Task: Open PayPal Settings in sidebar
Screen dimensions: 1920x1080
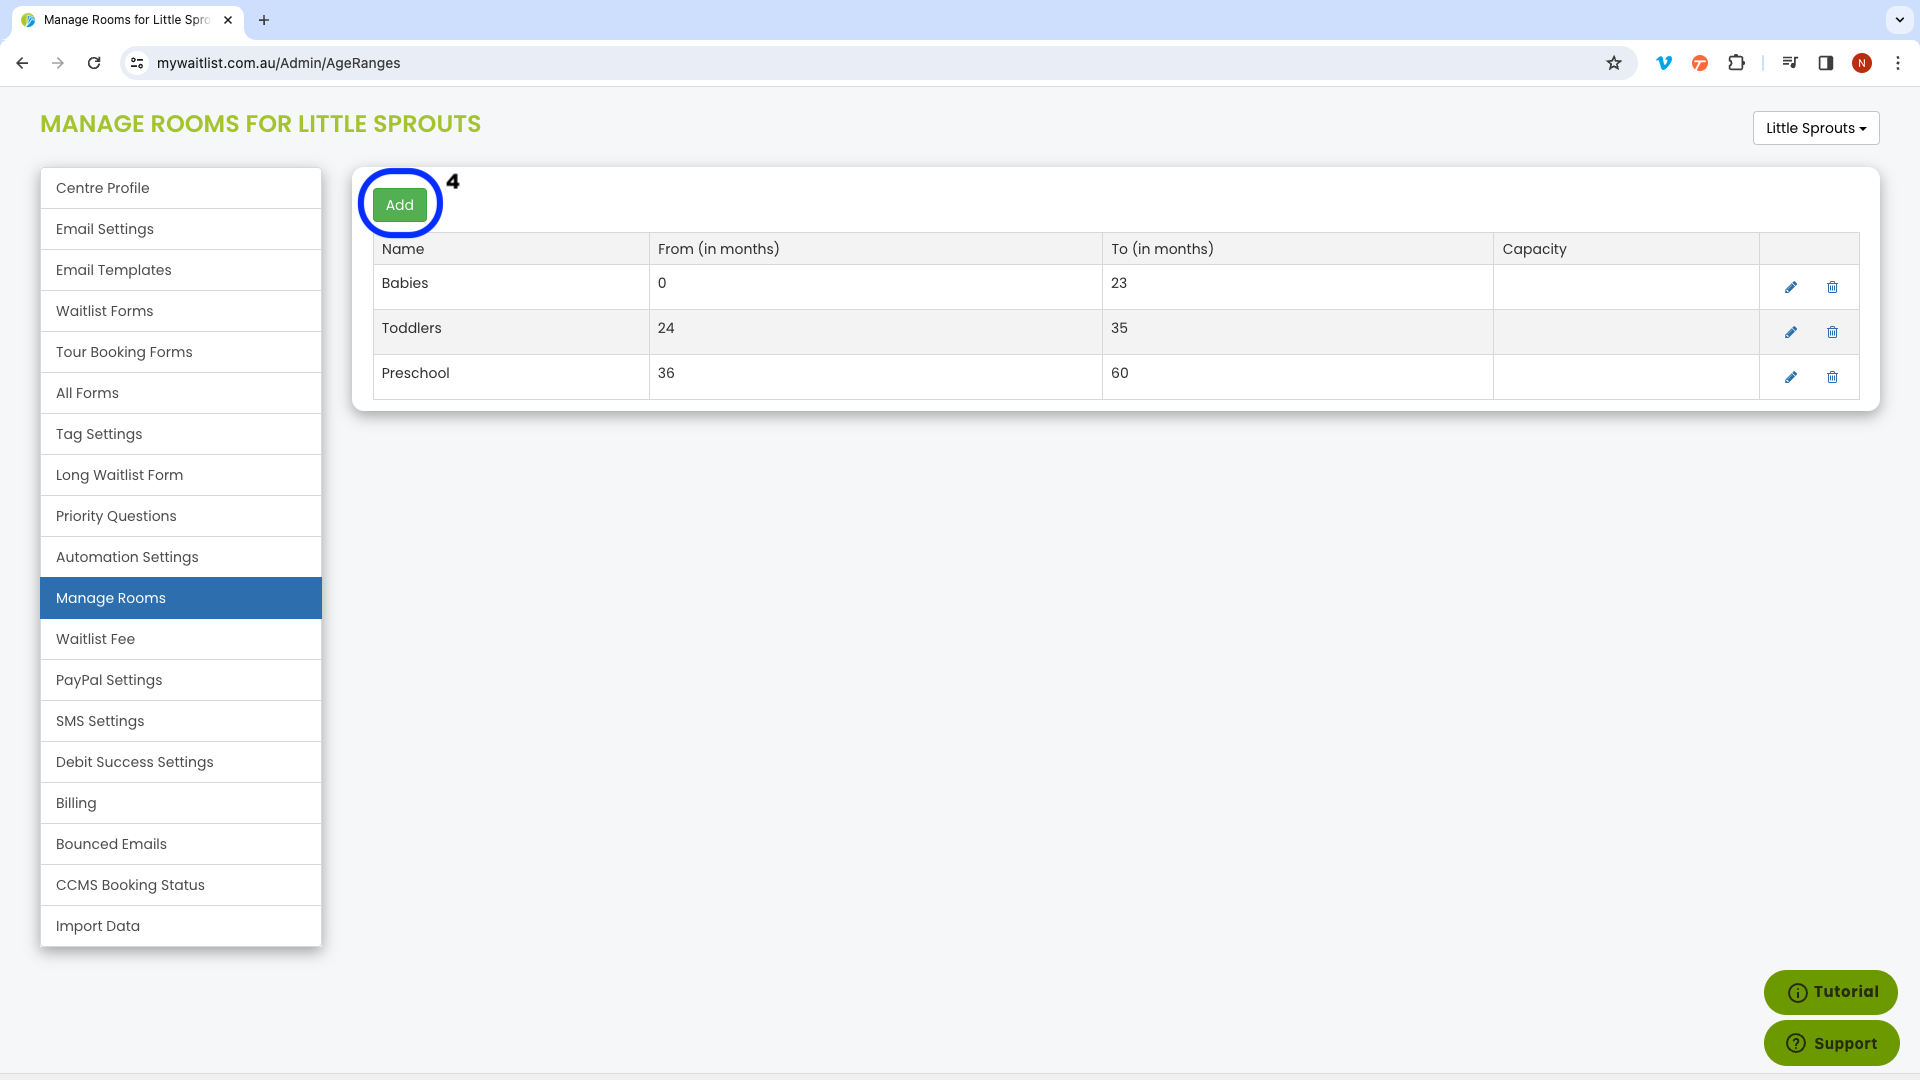Action: (181, 680)
